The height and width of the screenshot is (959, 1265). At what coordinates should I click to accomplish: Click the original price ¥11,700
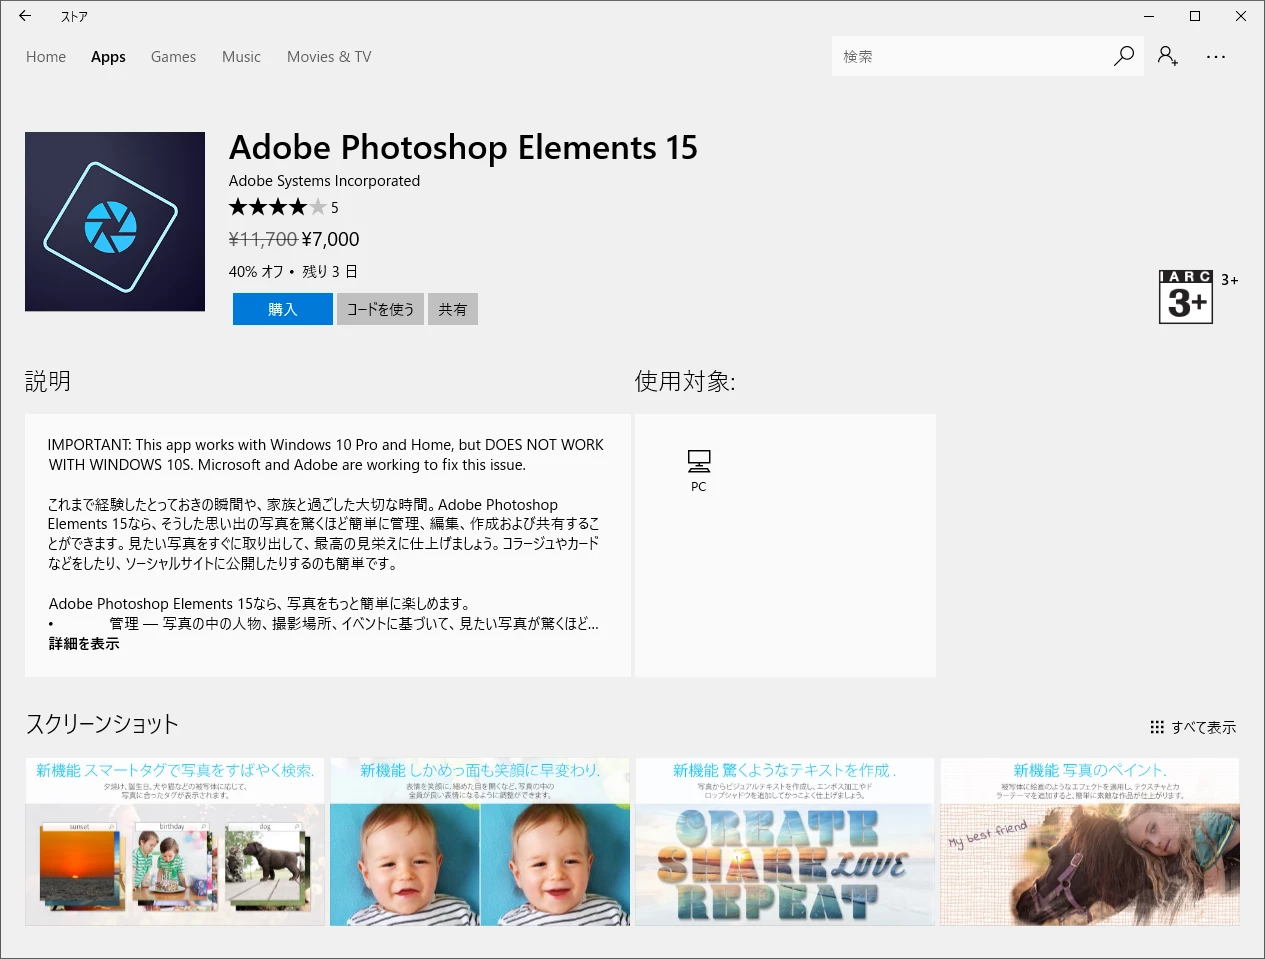[263, 239]
